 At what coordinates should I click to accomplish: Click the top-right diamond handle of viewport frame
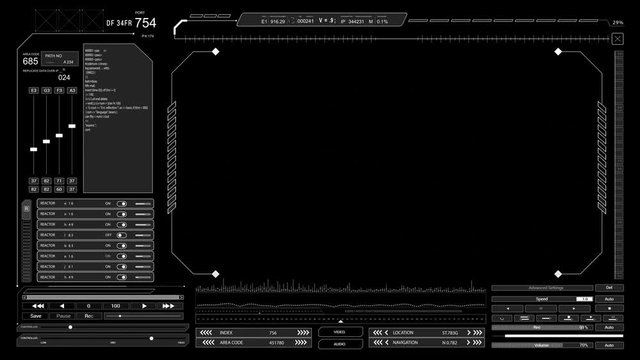point(558,51)
